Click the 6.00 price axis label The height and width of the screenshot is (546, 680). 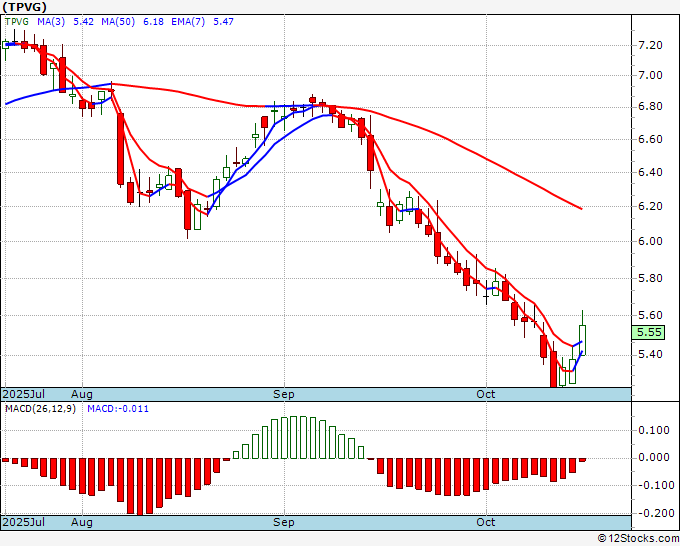[651, 242]
